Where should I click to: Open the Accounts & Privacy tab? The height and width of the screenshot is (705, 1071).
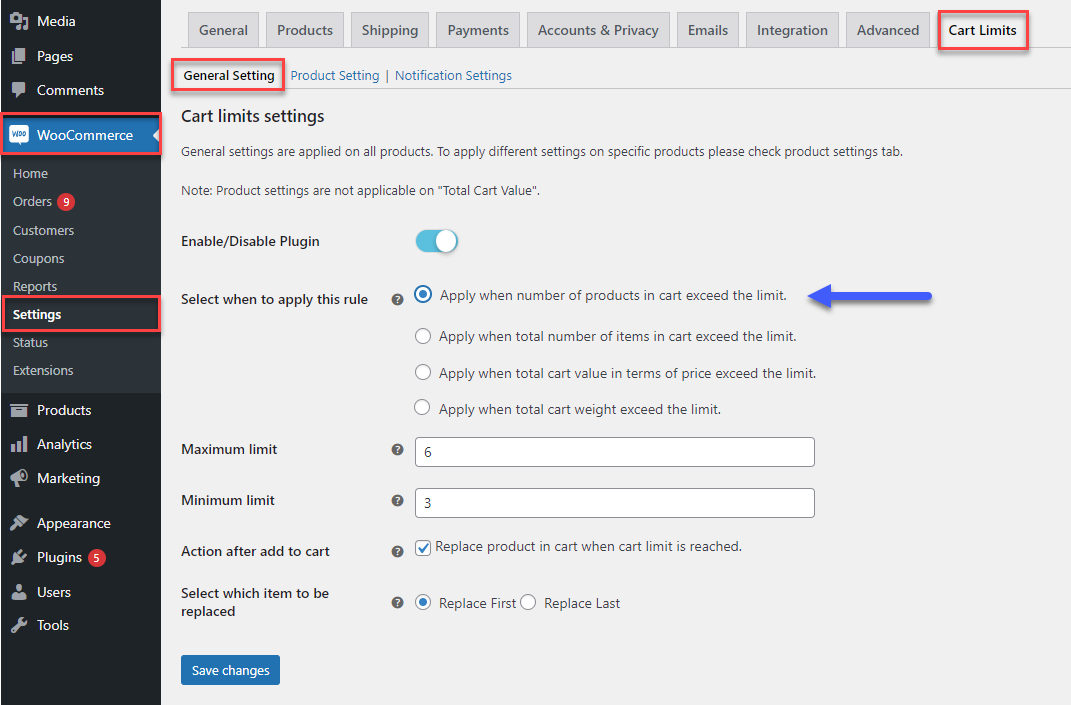coord(598,30)
